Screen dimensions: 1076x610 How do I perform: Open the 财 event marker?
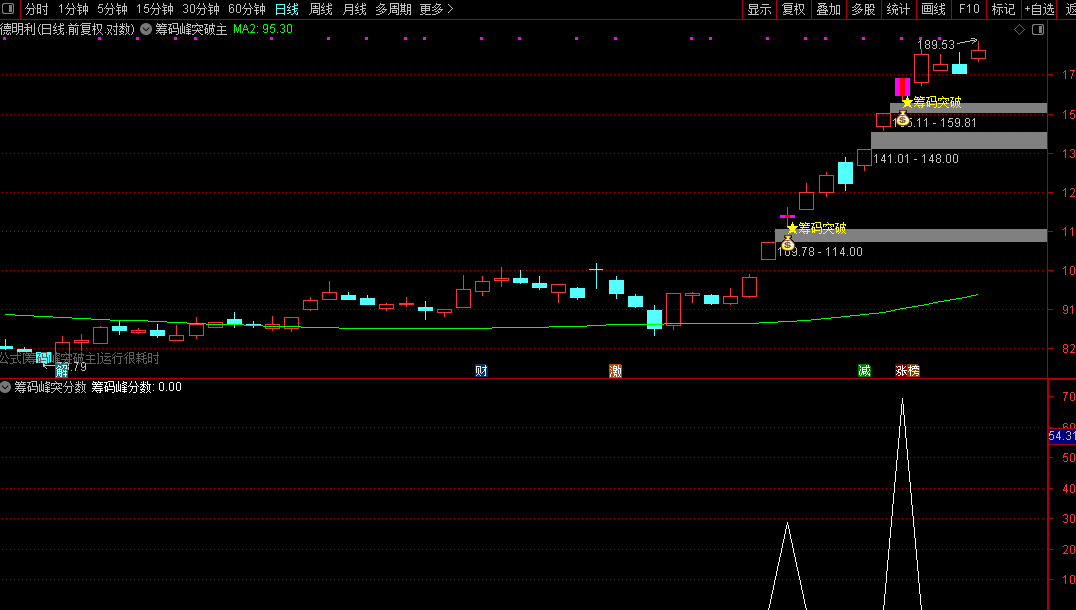pyautogui.click(x=481, y=371)
